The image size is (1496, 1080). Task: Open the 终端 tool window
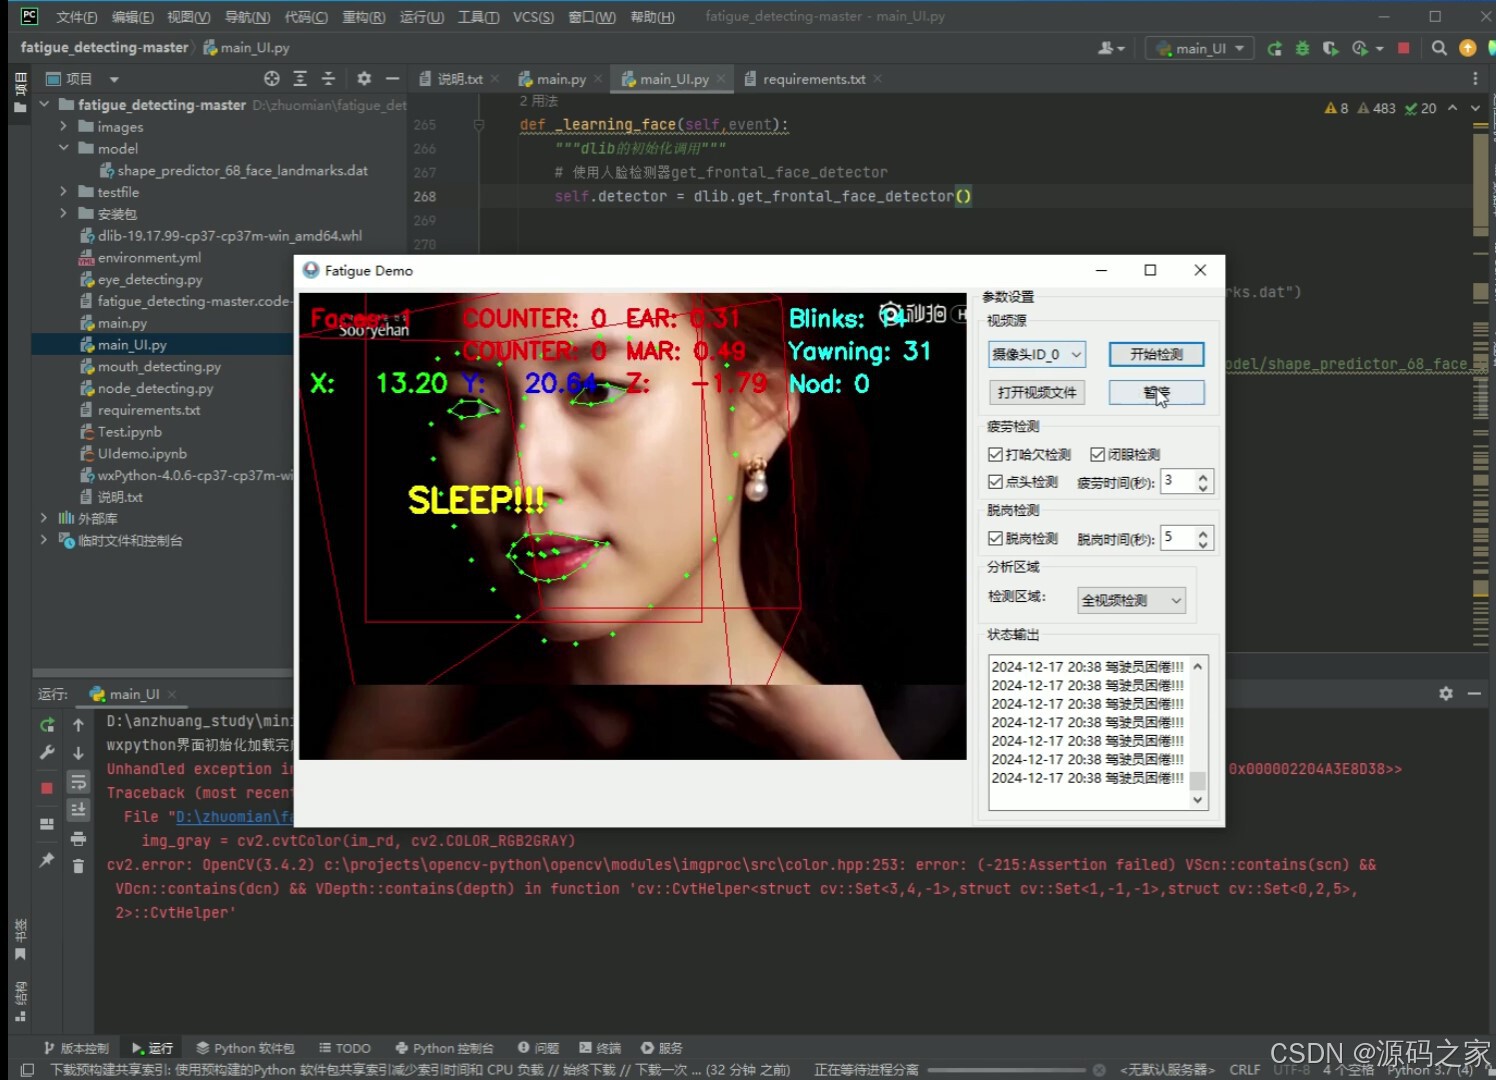pyautogui.click(x=600, y=1048)
